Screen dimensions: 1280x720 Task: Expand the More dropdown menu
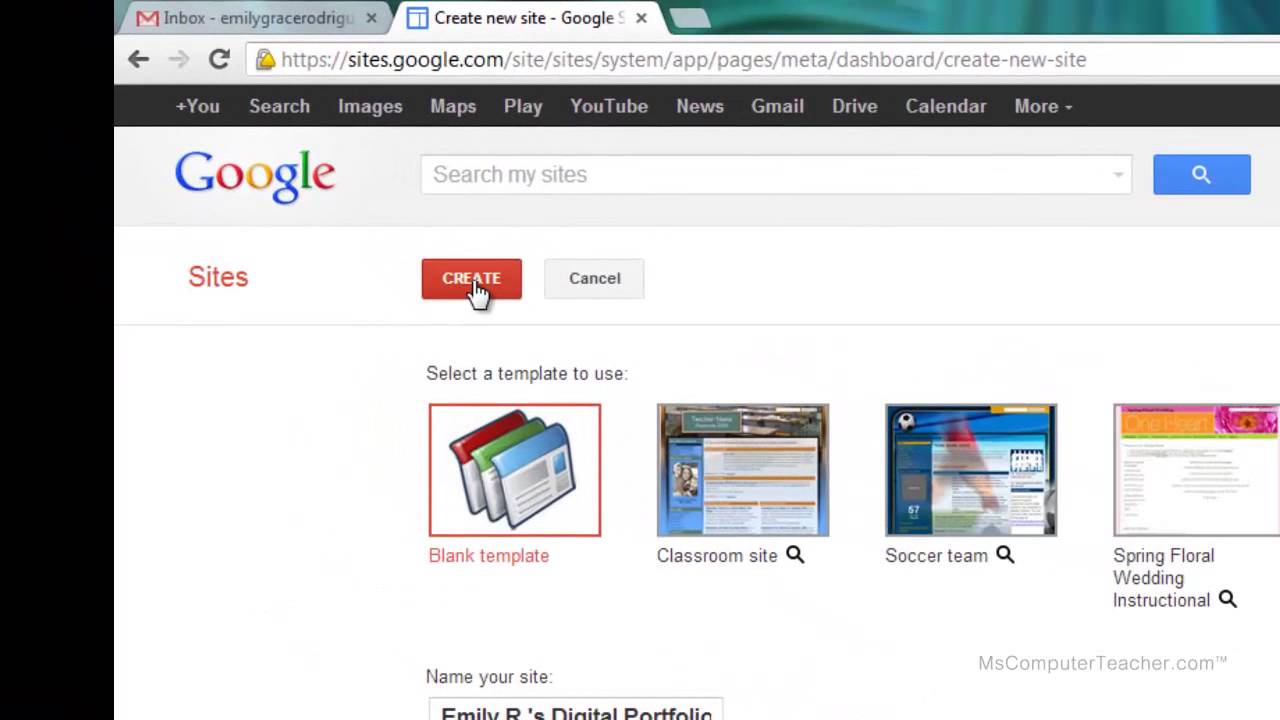1043,106
